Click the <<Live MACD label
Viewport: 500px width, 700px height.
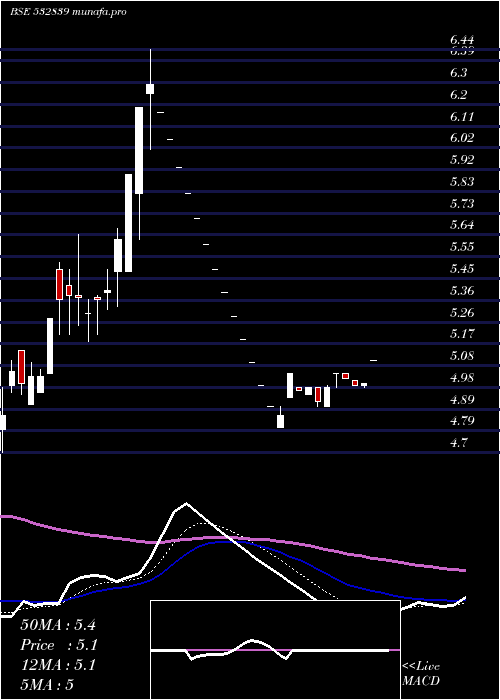point(421,673)
